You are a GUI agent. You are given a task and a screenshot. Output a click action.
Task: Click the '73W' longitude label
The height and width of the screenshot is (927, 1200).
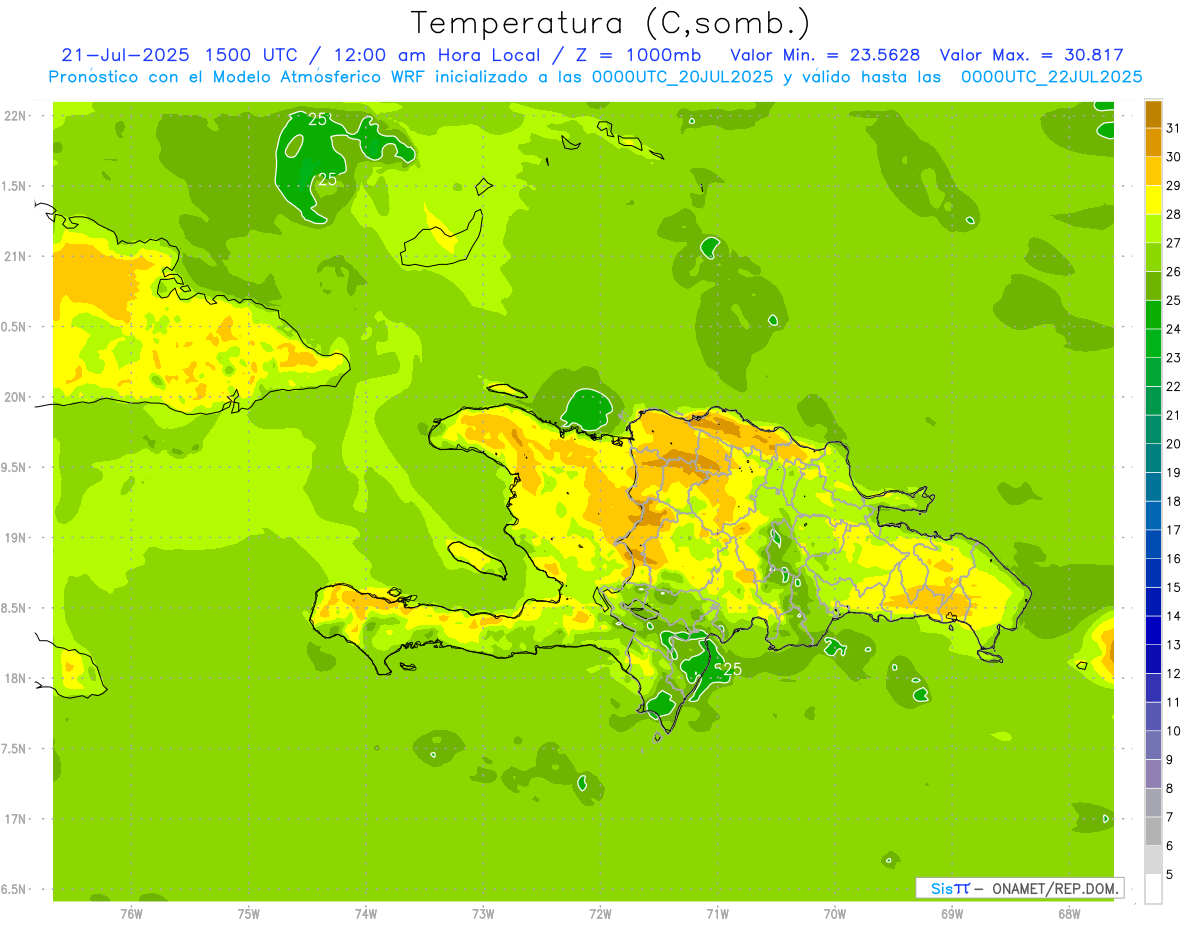point(483,913)
